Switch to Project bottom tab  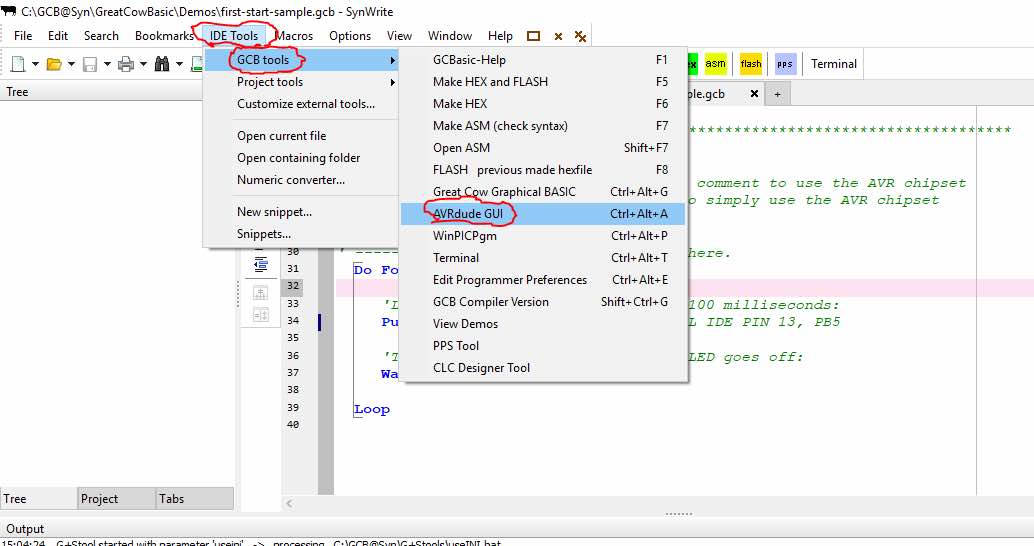point(116,499)
